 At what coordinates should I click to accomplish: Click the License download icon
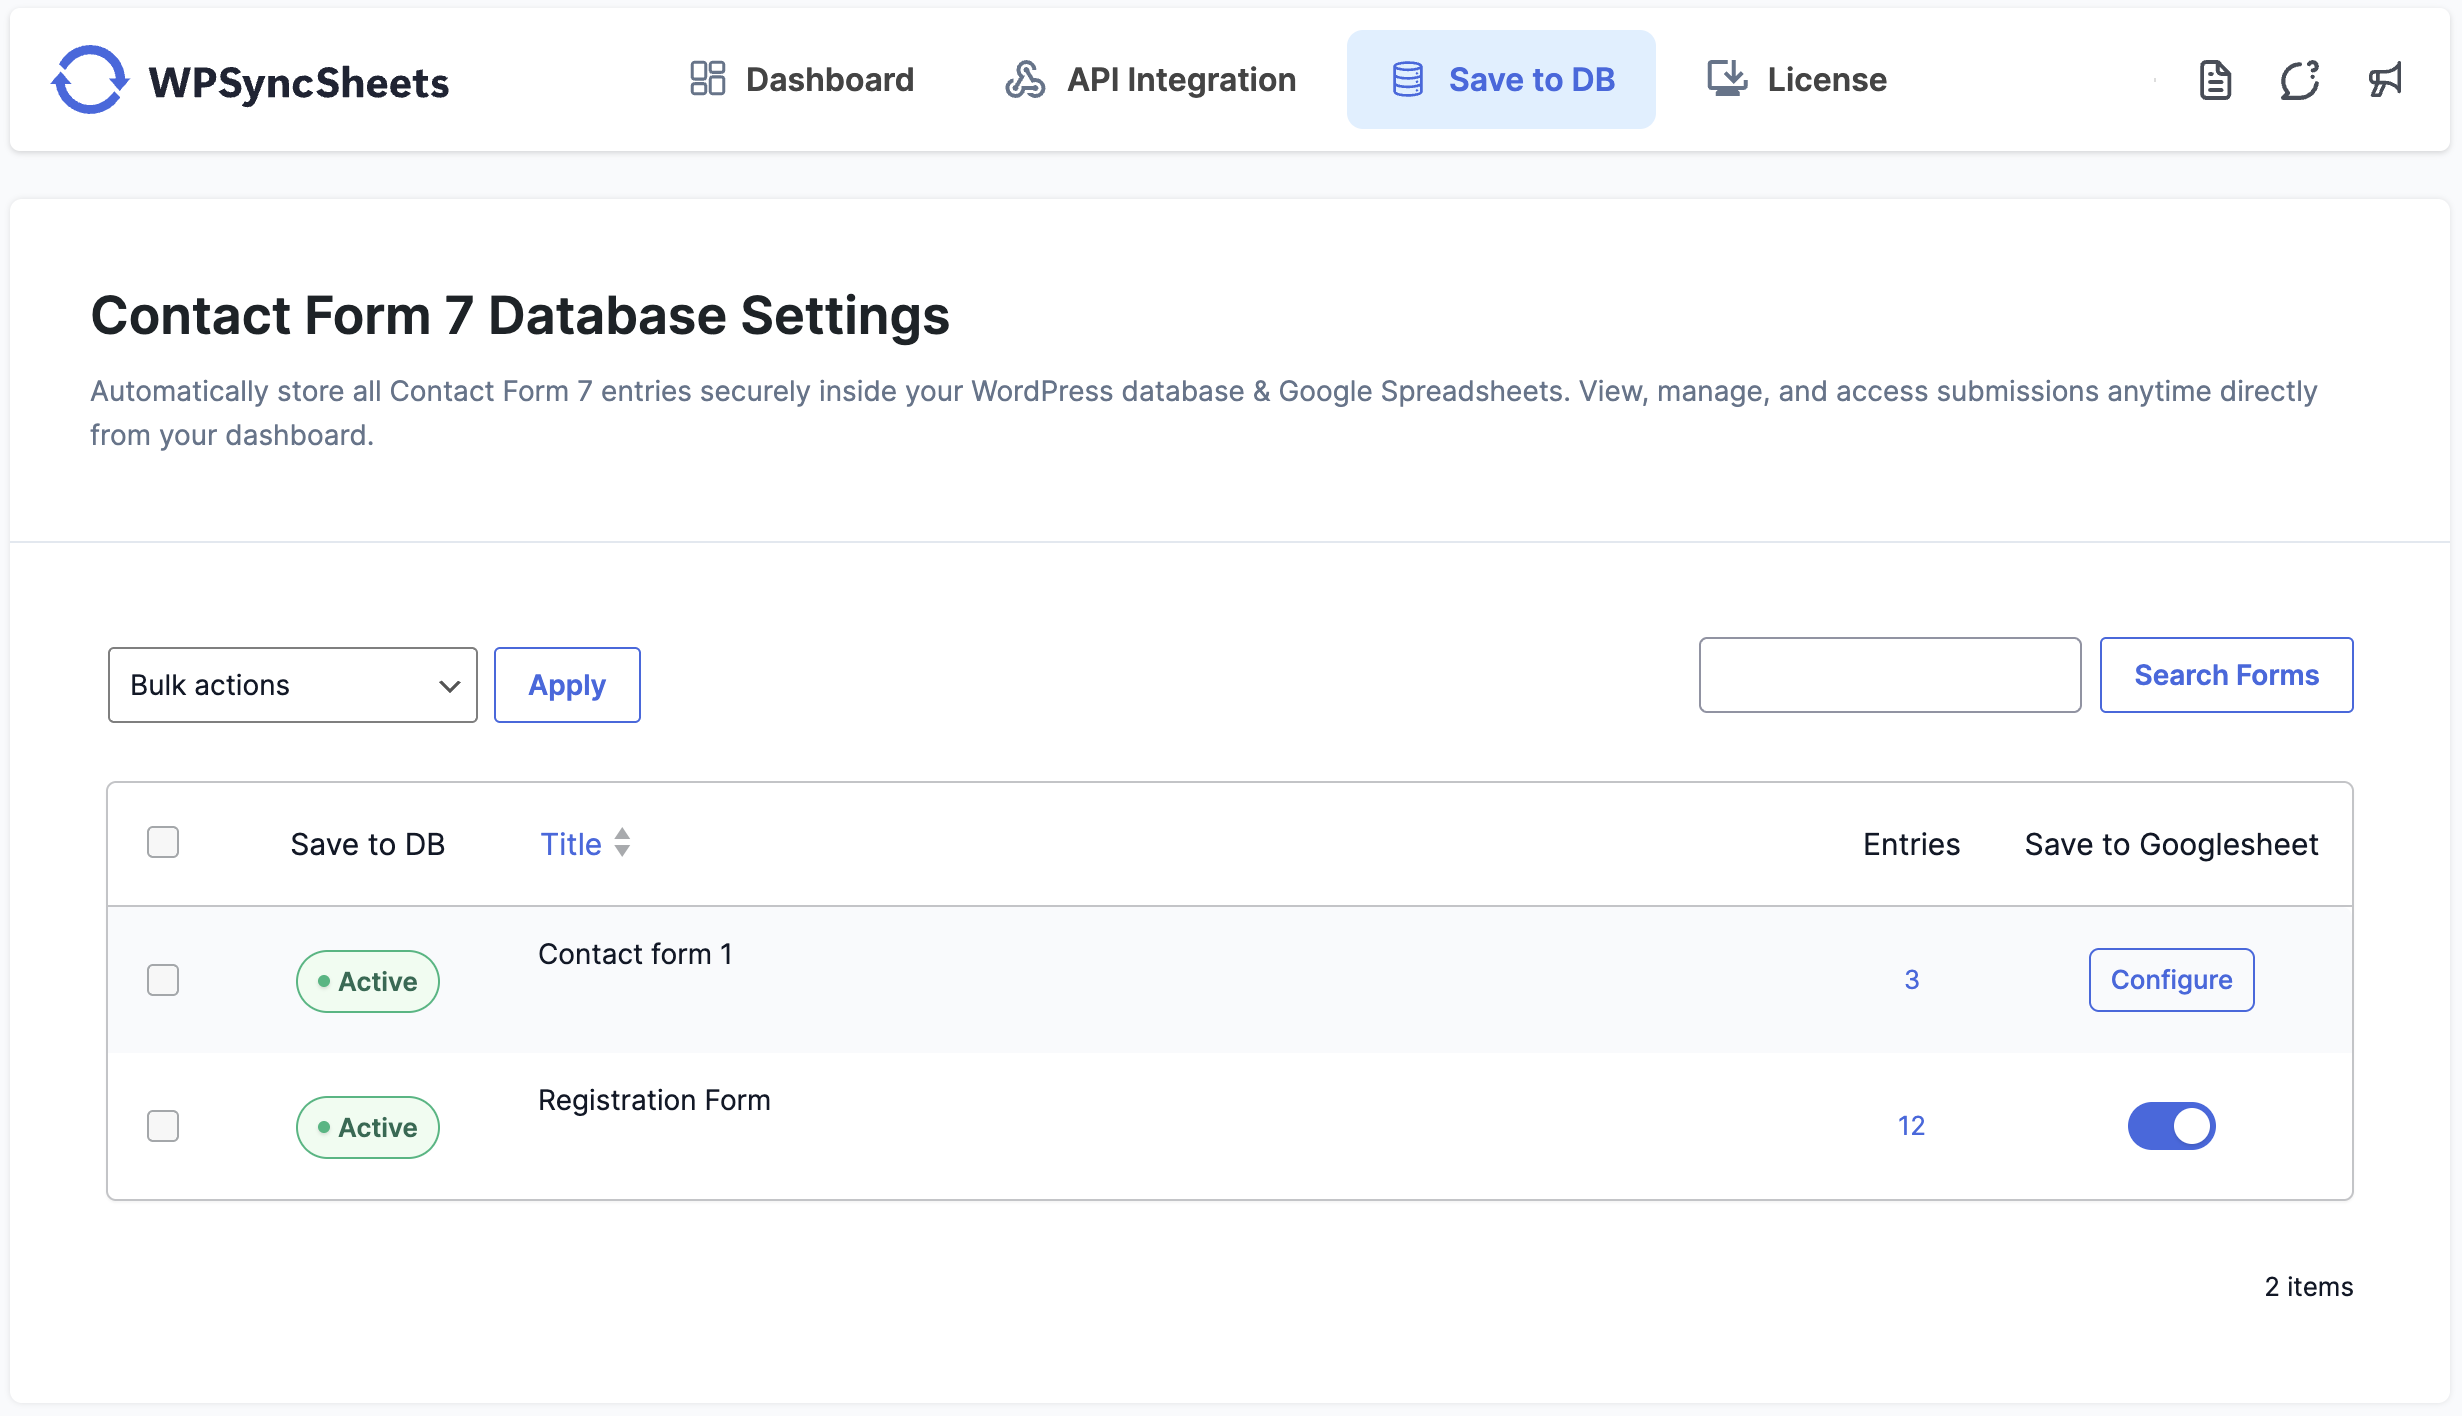coord(1727,78)
